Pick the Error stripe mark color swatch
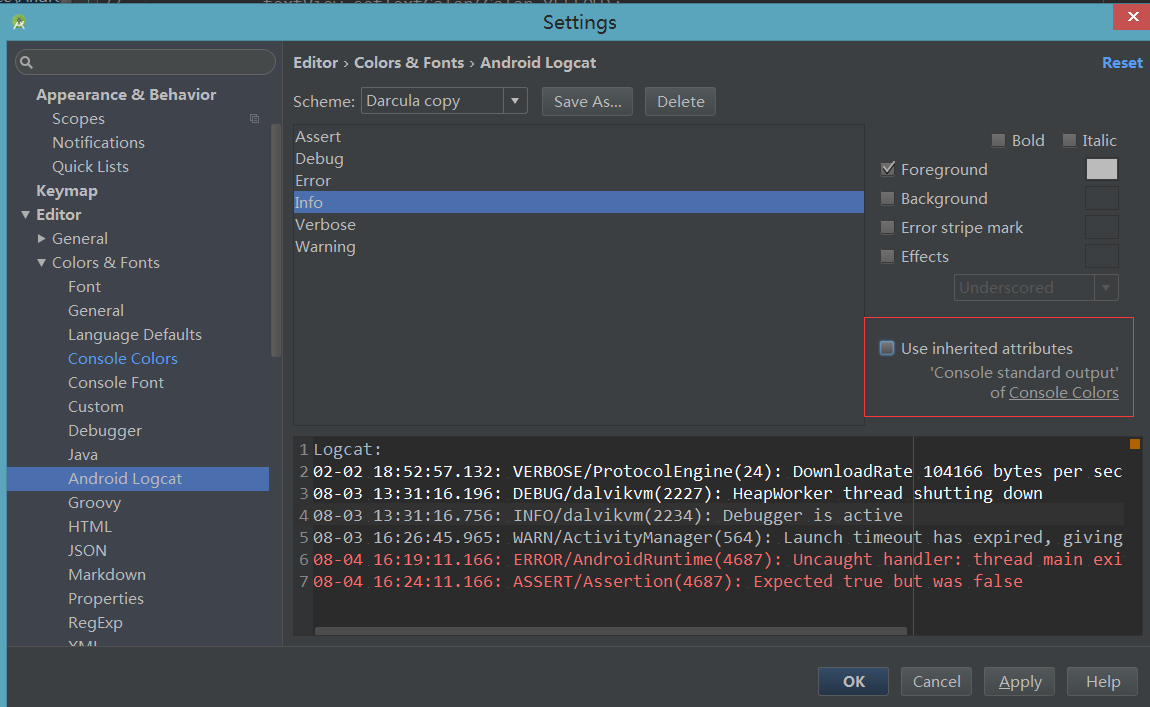The width and height of the screenshot is (1150, 707). [x=1101, y=227]
